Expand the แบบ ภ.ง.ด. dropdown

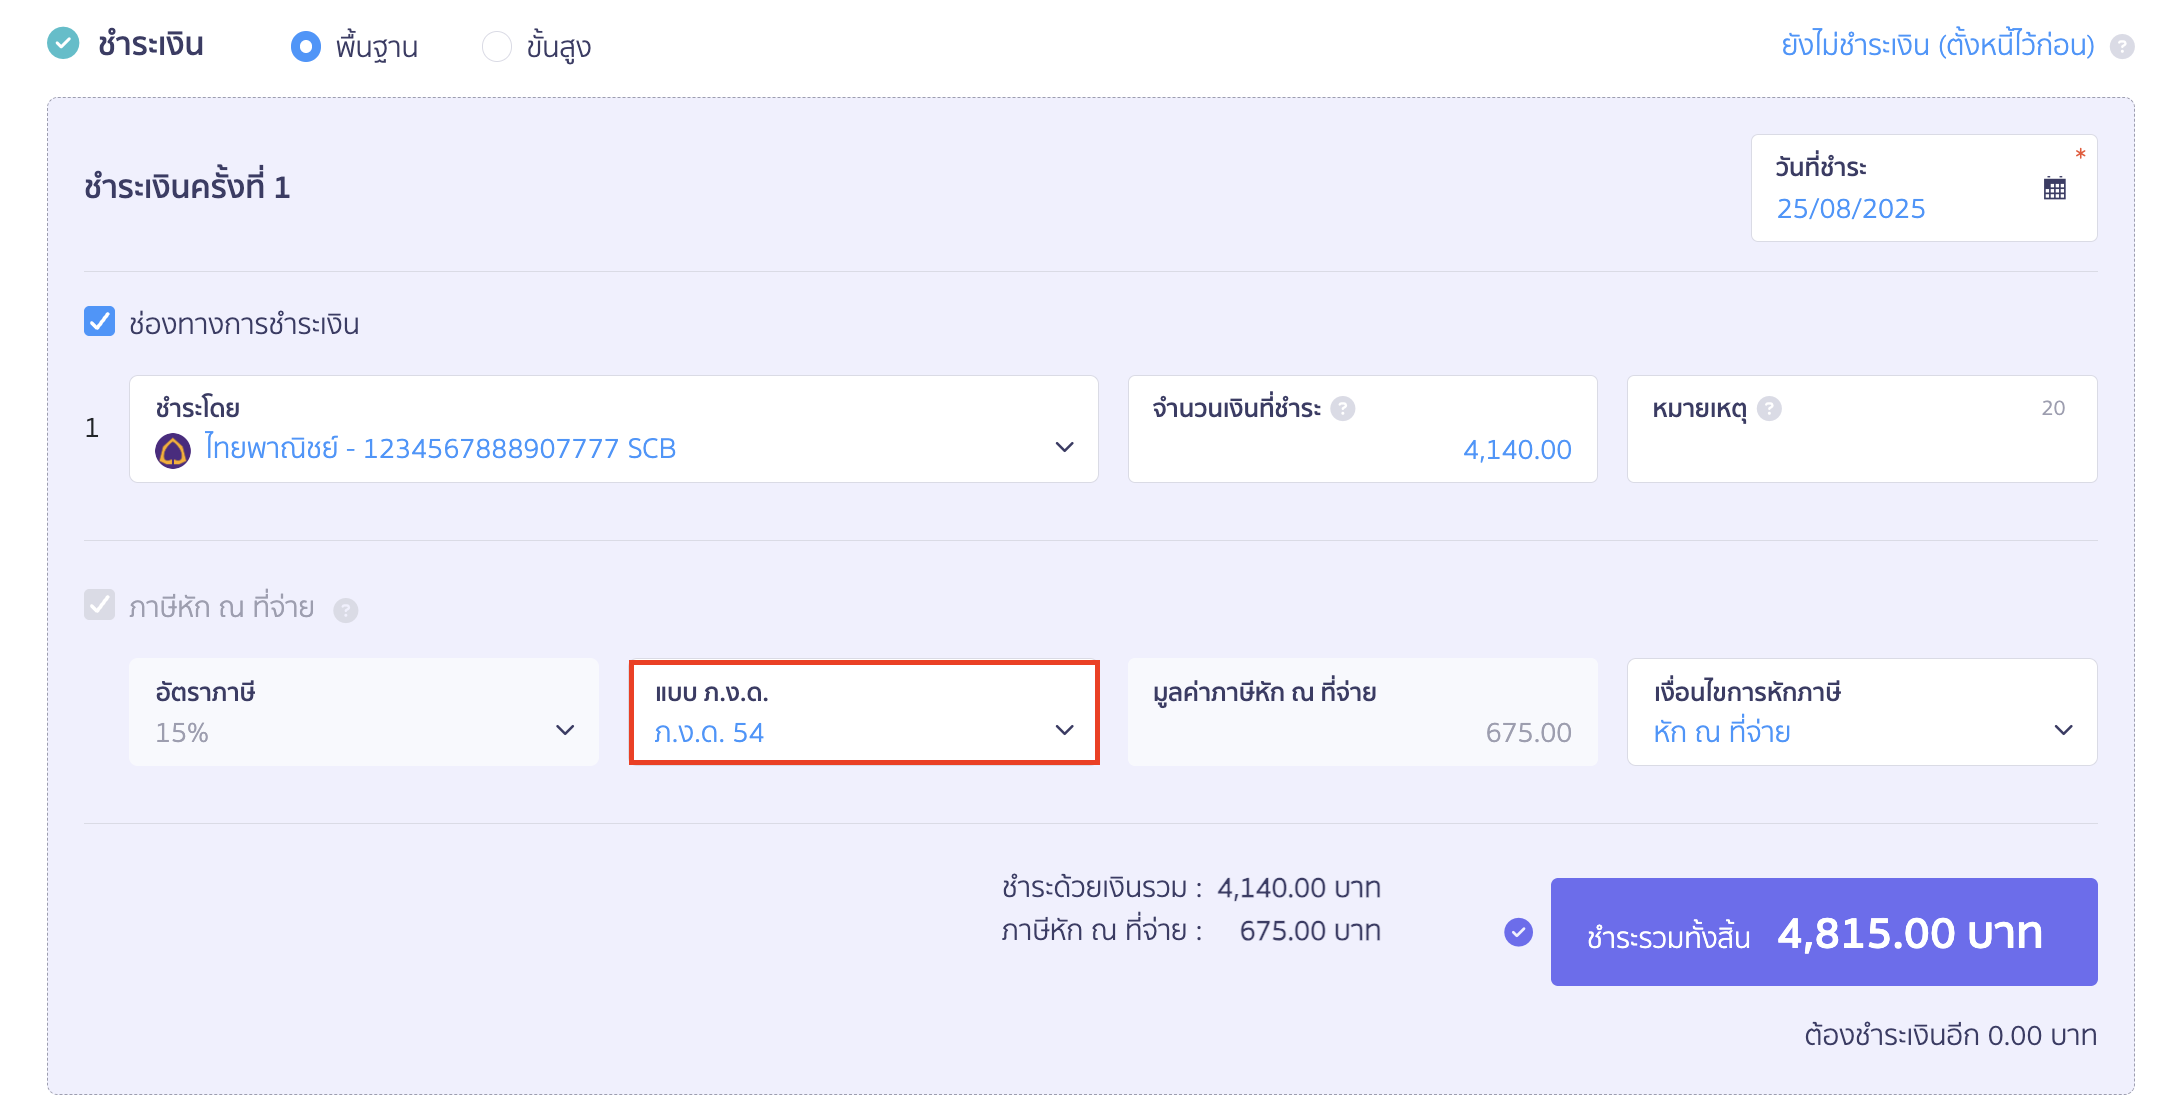864,712
